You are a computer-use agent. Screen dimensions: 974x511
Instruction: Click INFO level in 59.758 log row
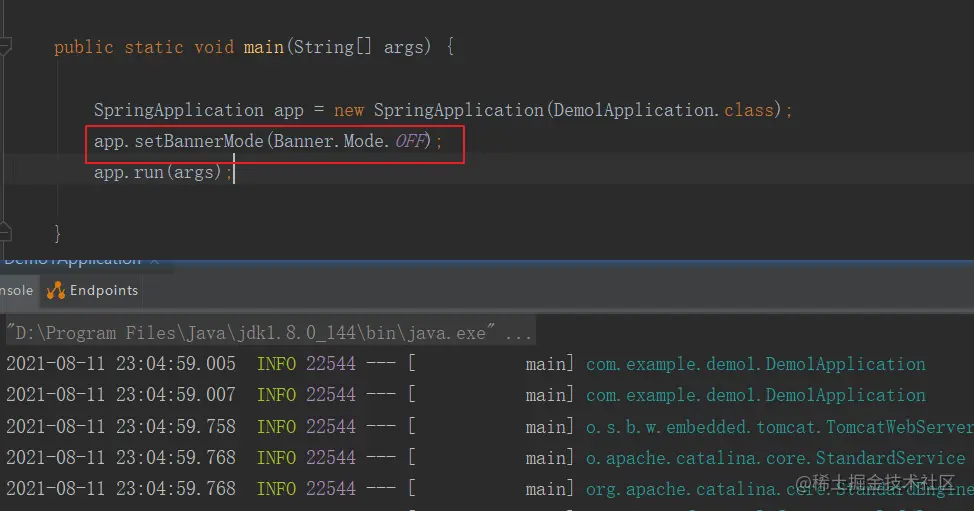point(276,427)
